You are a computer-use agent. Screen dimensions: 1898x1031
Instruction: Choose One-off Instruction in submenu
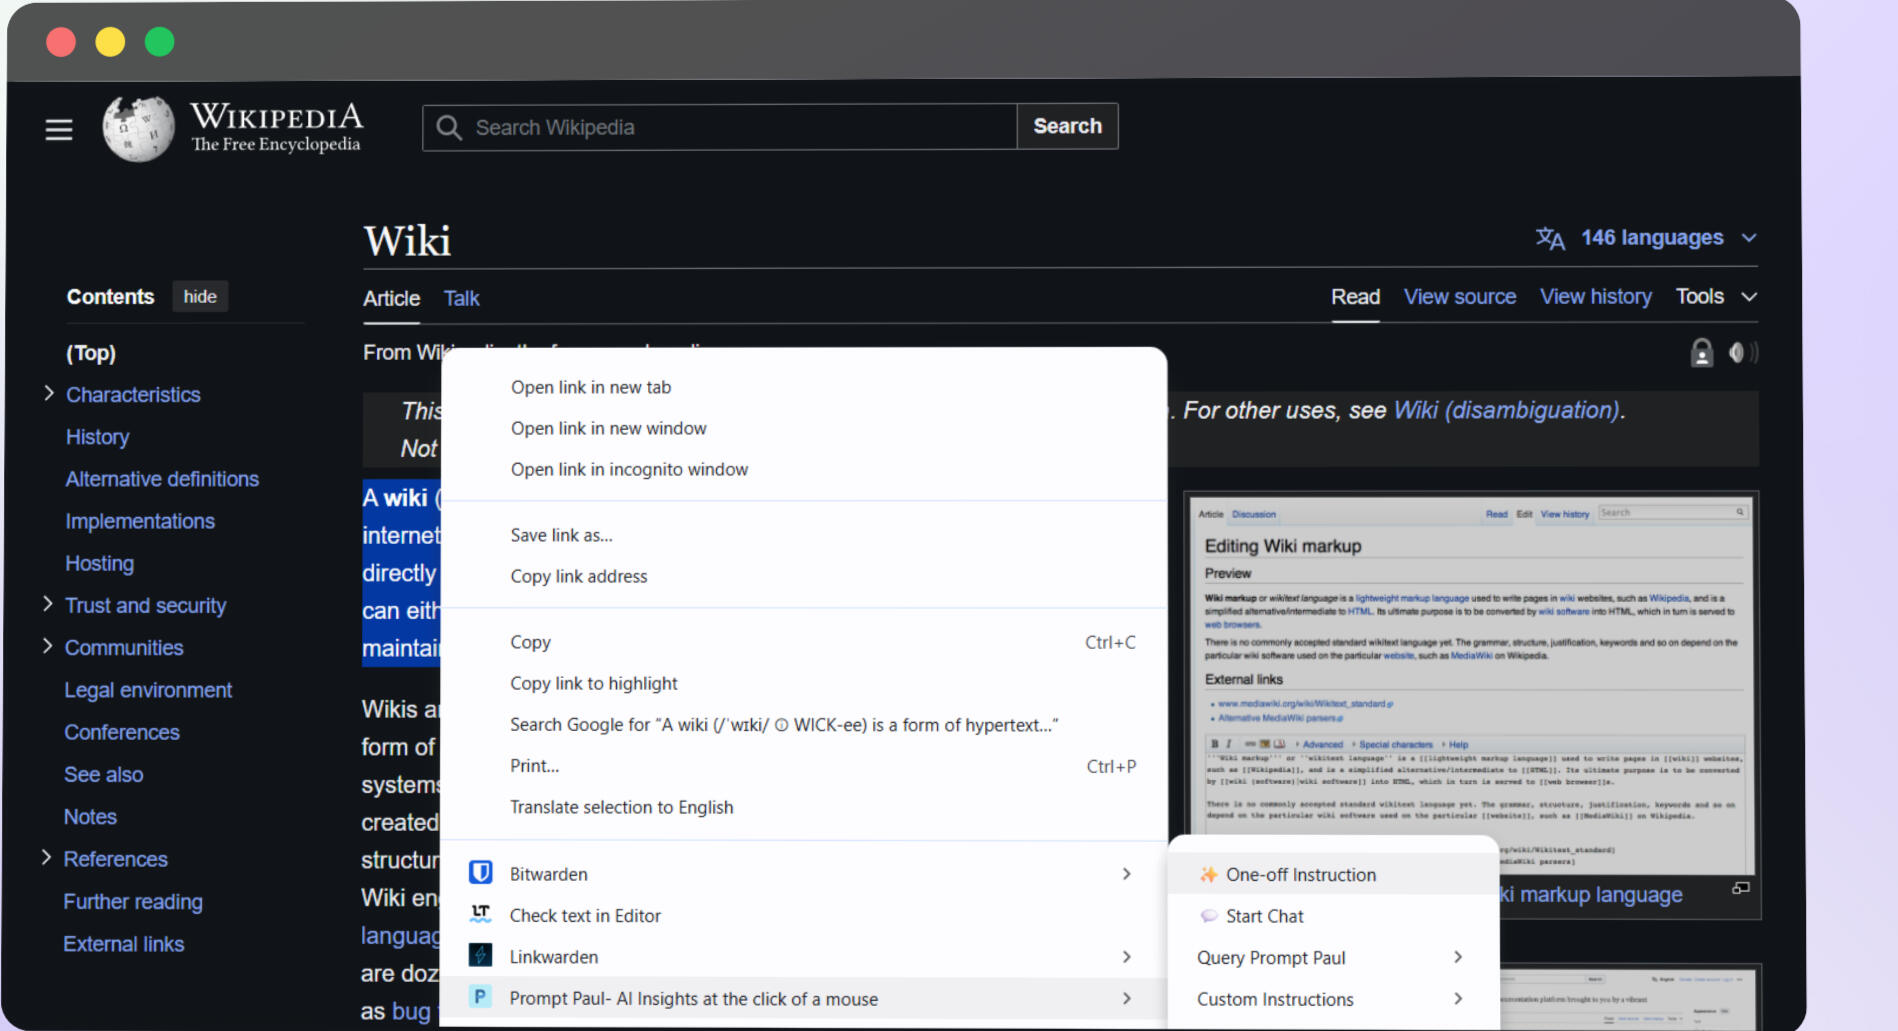[1300, 875]
